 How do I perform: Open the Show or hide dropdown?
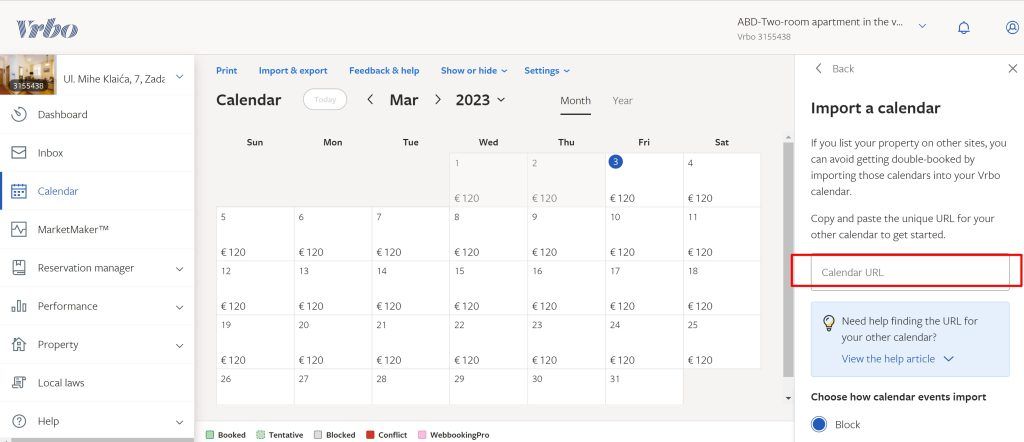(x=474, y=71)
